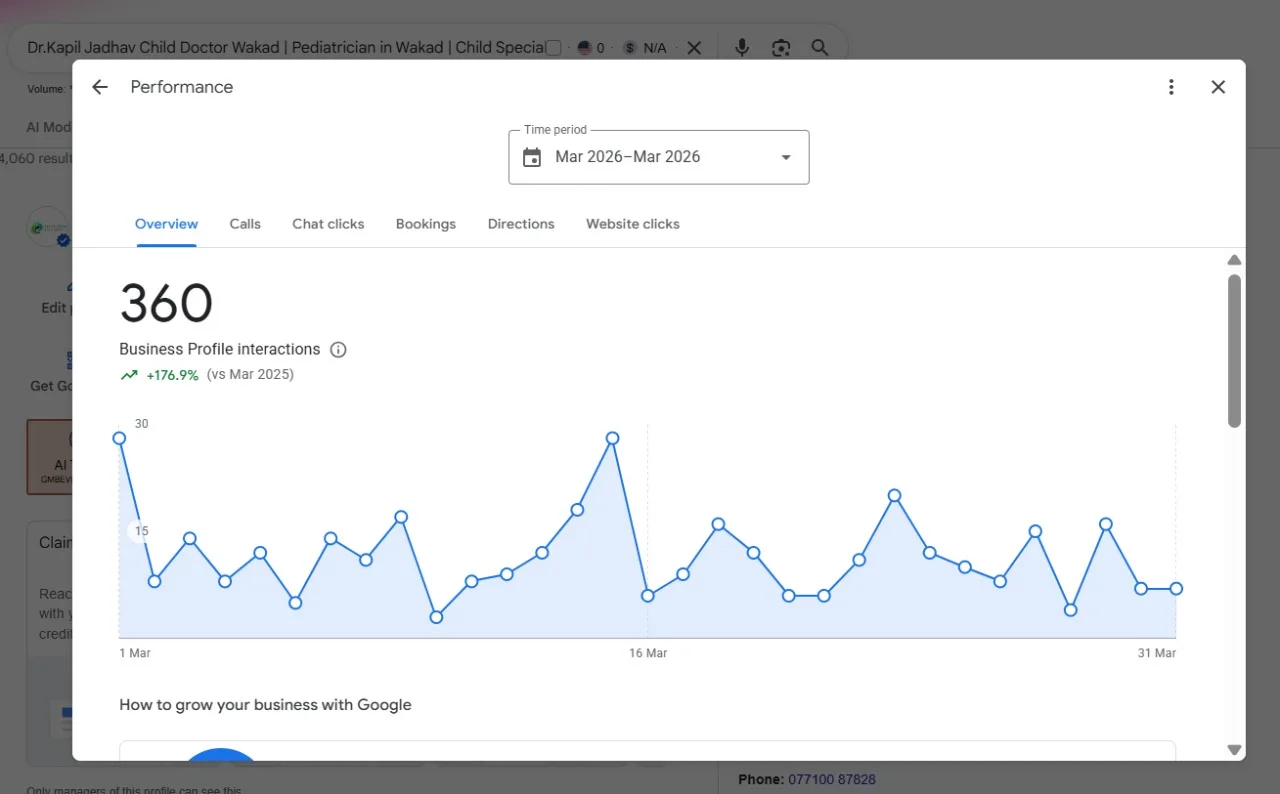Select the chart data point above 16 Mar
The image size is (1280, 794).
[648, 596]
